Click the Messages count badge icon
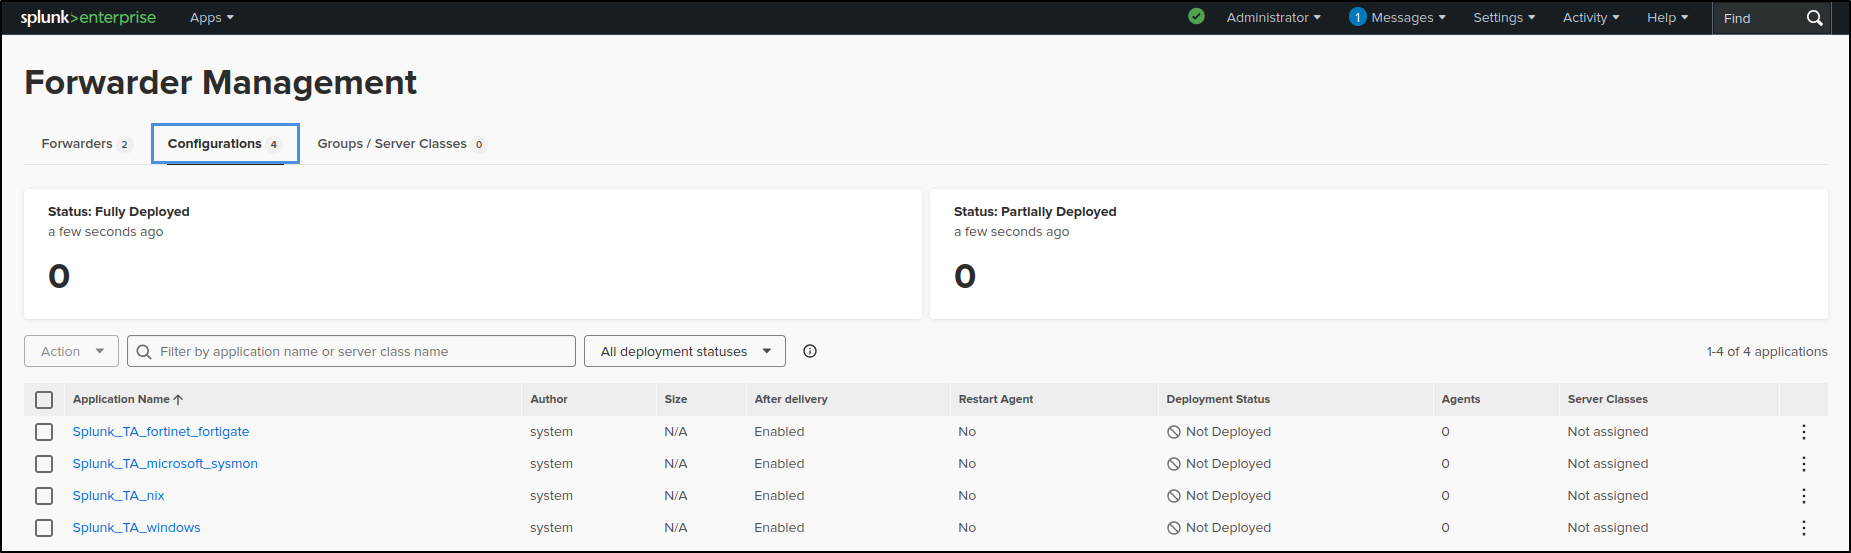This screenshot has width=1851, height=553. [1357, 17]
